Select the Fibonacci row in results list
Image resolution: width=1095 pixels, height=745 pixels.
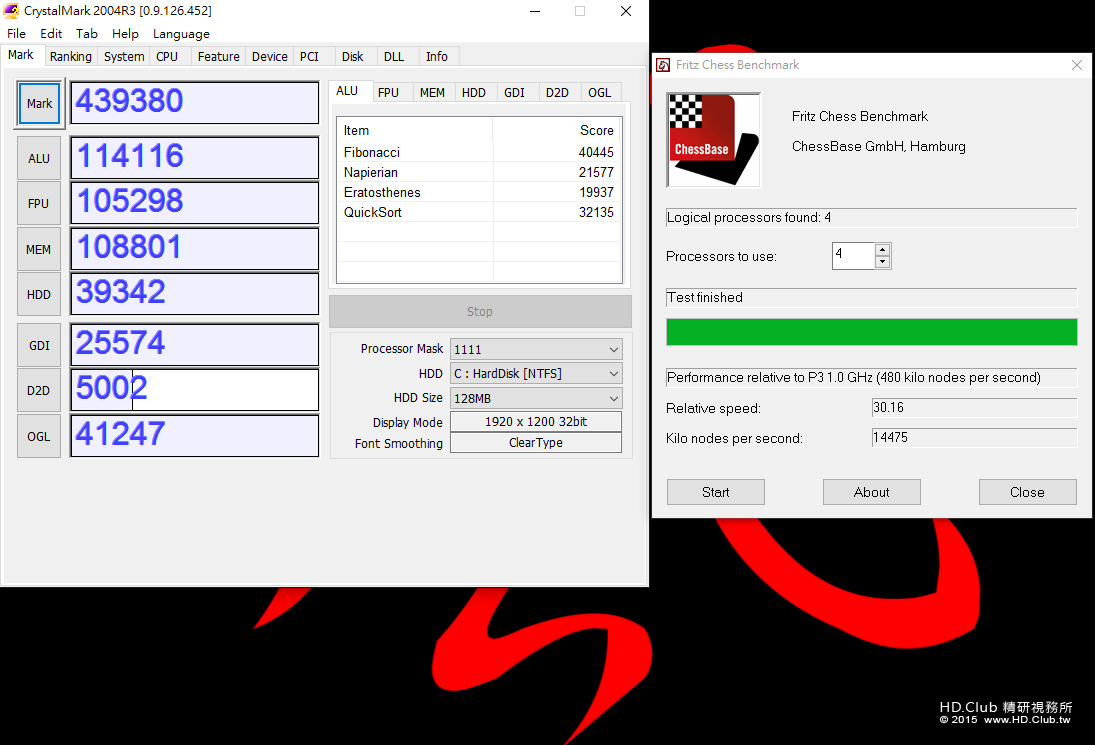pos(479,152)
